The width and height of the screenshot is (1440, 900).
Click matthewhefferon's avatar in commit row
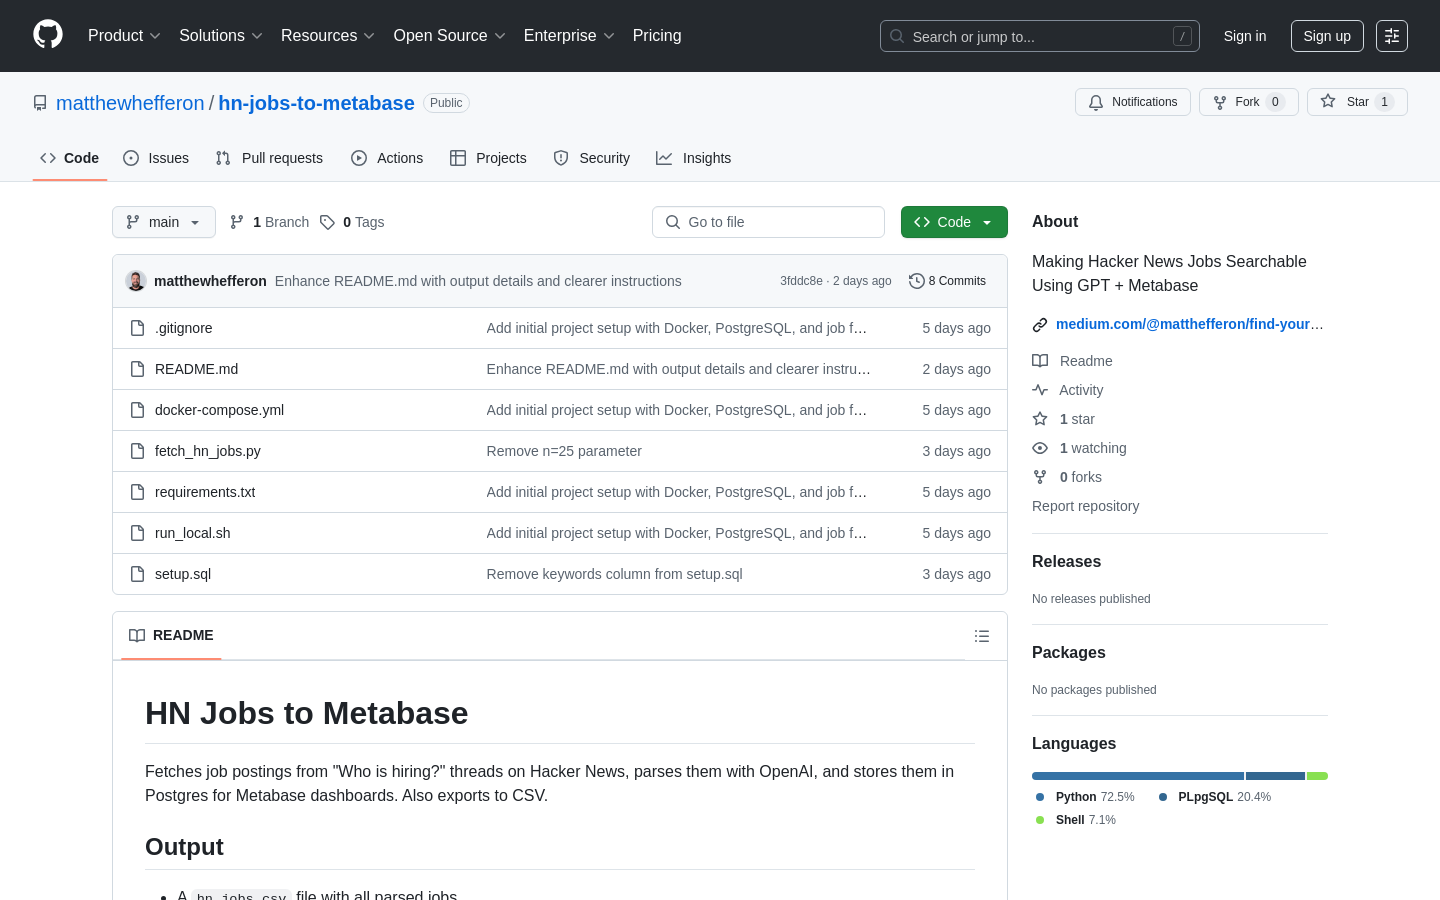point(136,281)
